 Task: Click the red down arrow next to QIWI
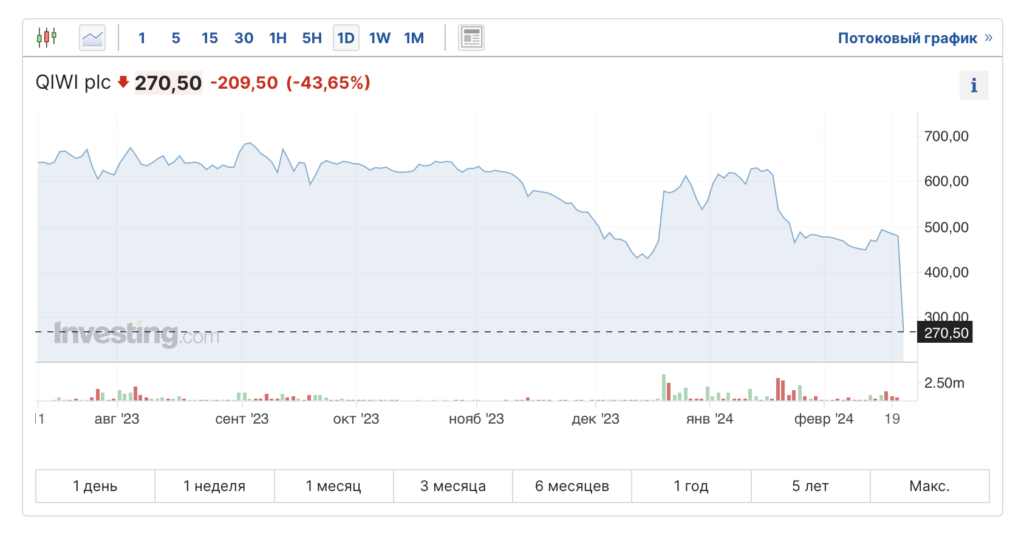[x=123, y=83]
